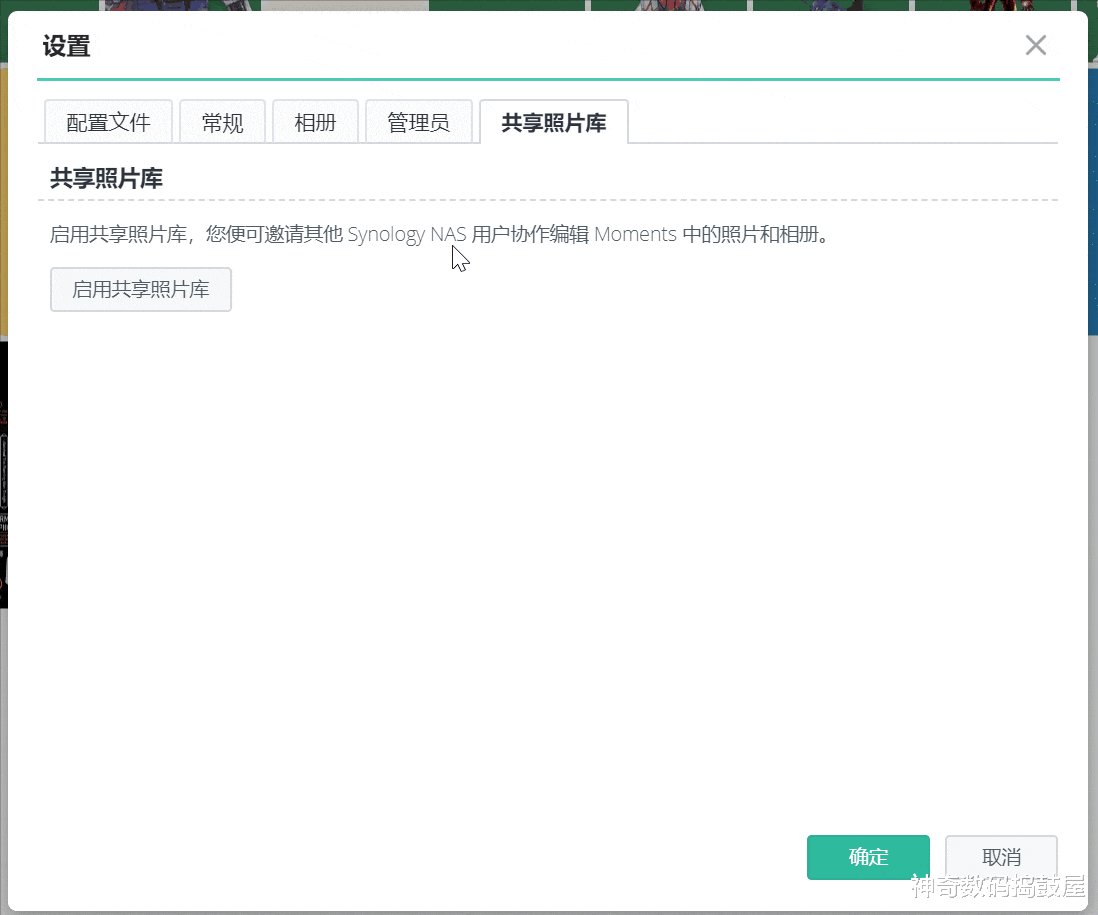This screenshot has width=1098, height=915.
Task: Click the Moments text in the description
Action: click(x=637, y=234)
